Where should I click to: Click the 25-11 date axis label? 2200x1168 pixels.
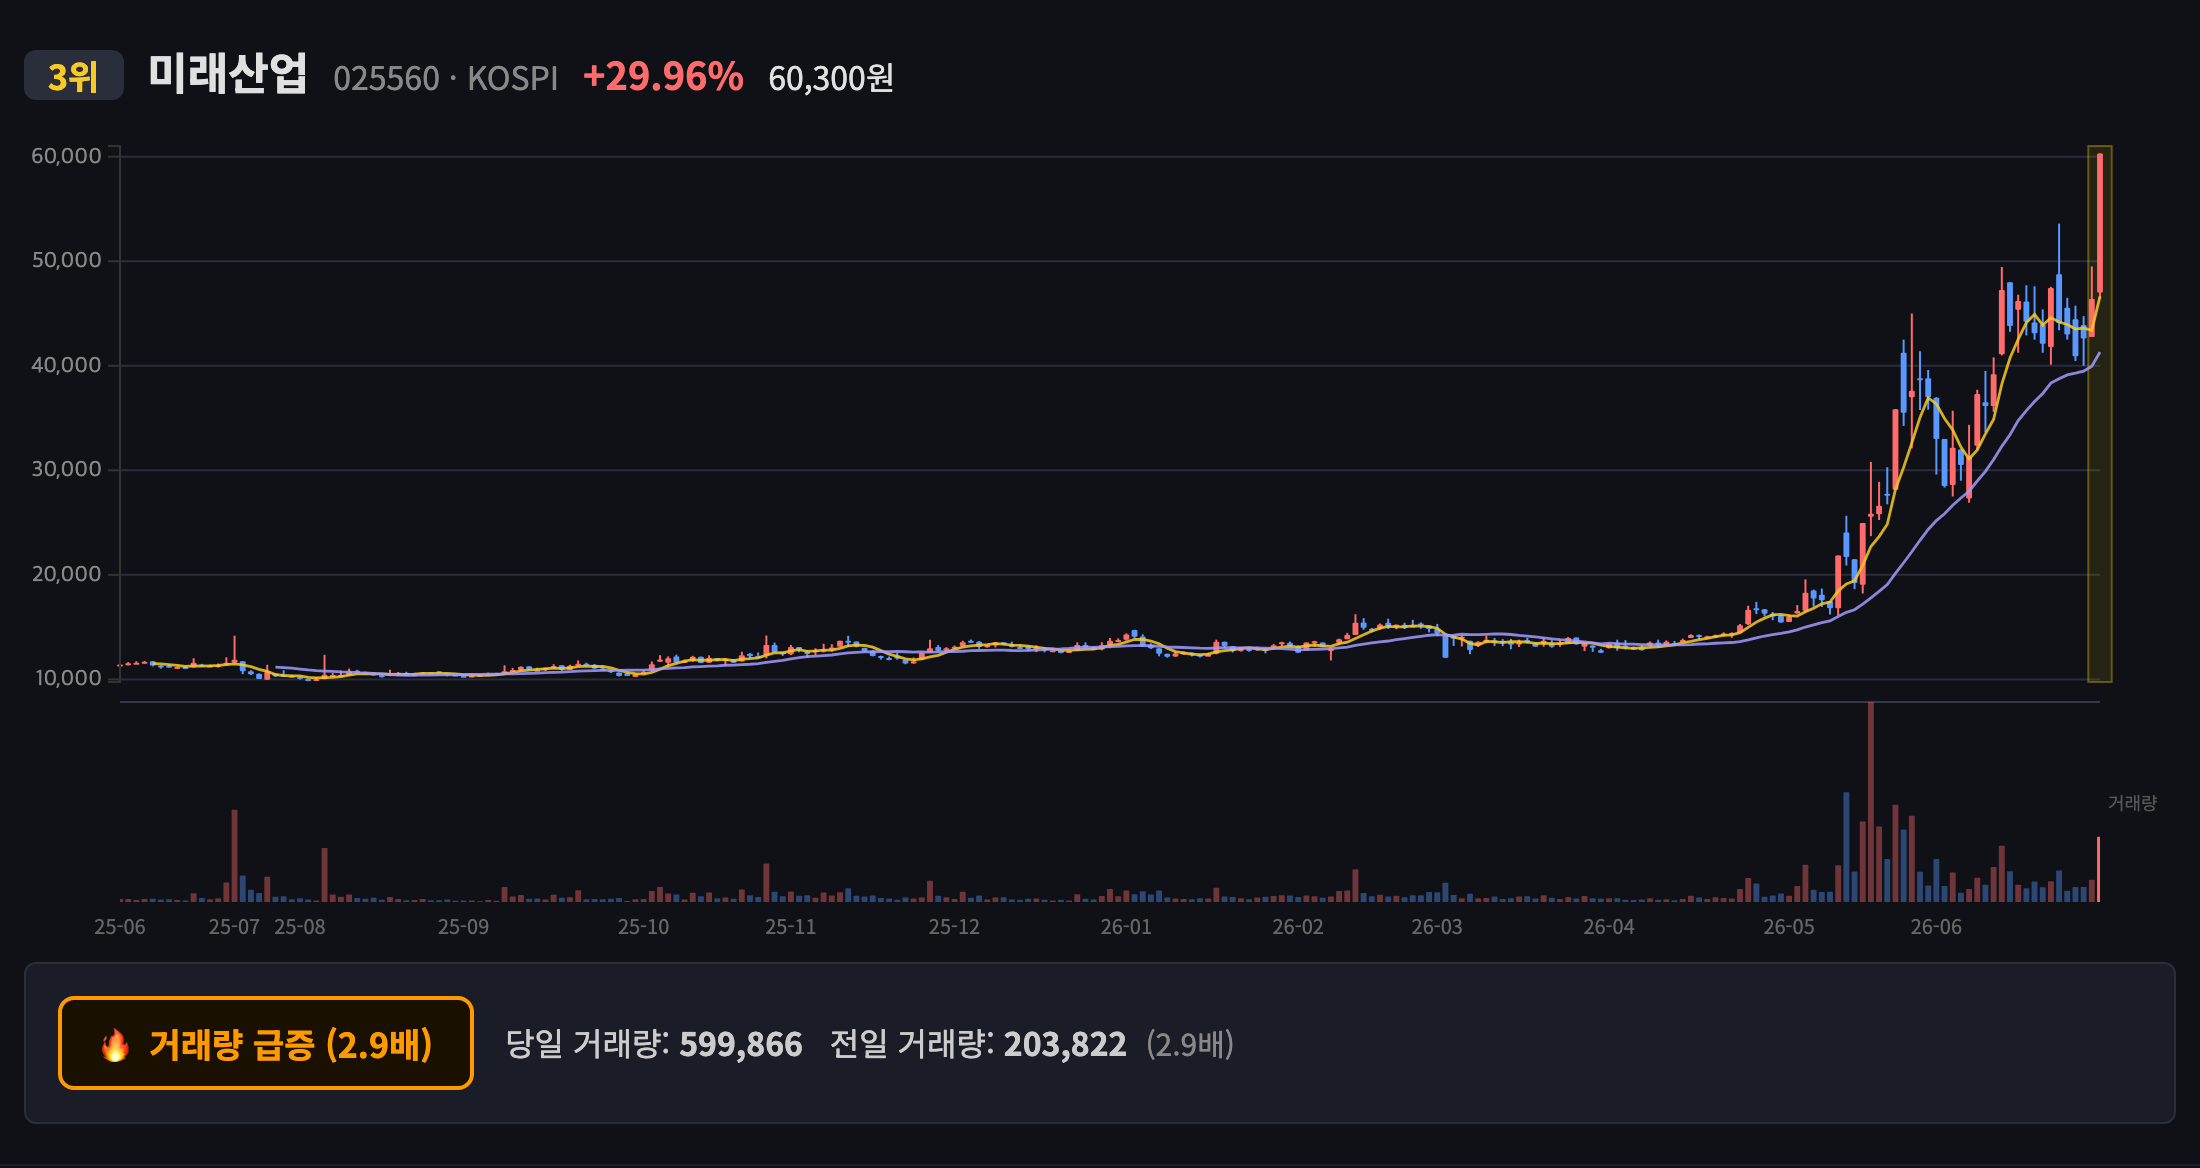click(x=791, y=927)
